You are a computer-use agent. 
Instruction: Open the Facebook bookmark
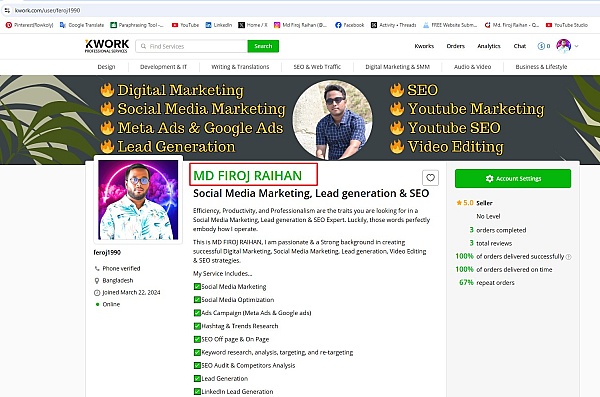click(349, 25)
